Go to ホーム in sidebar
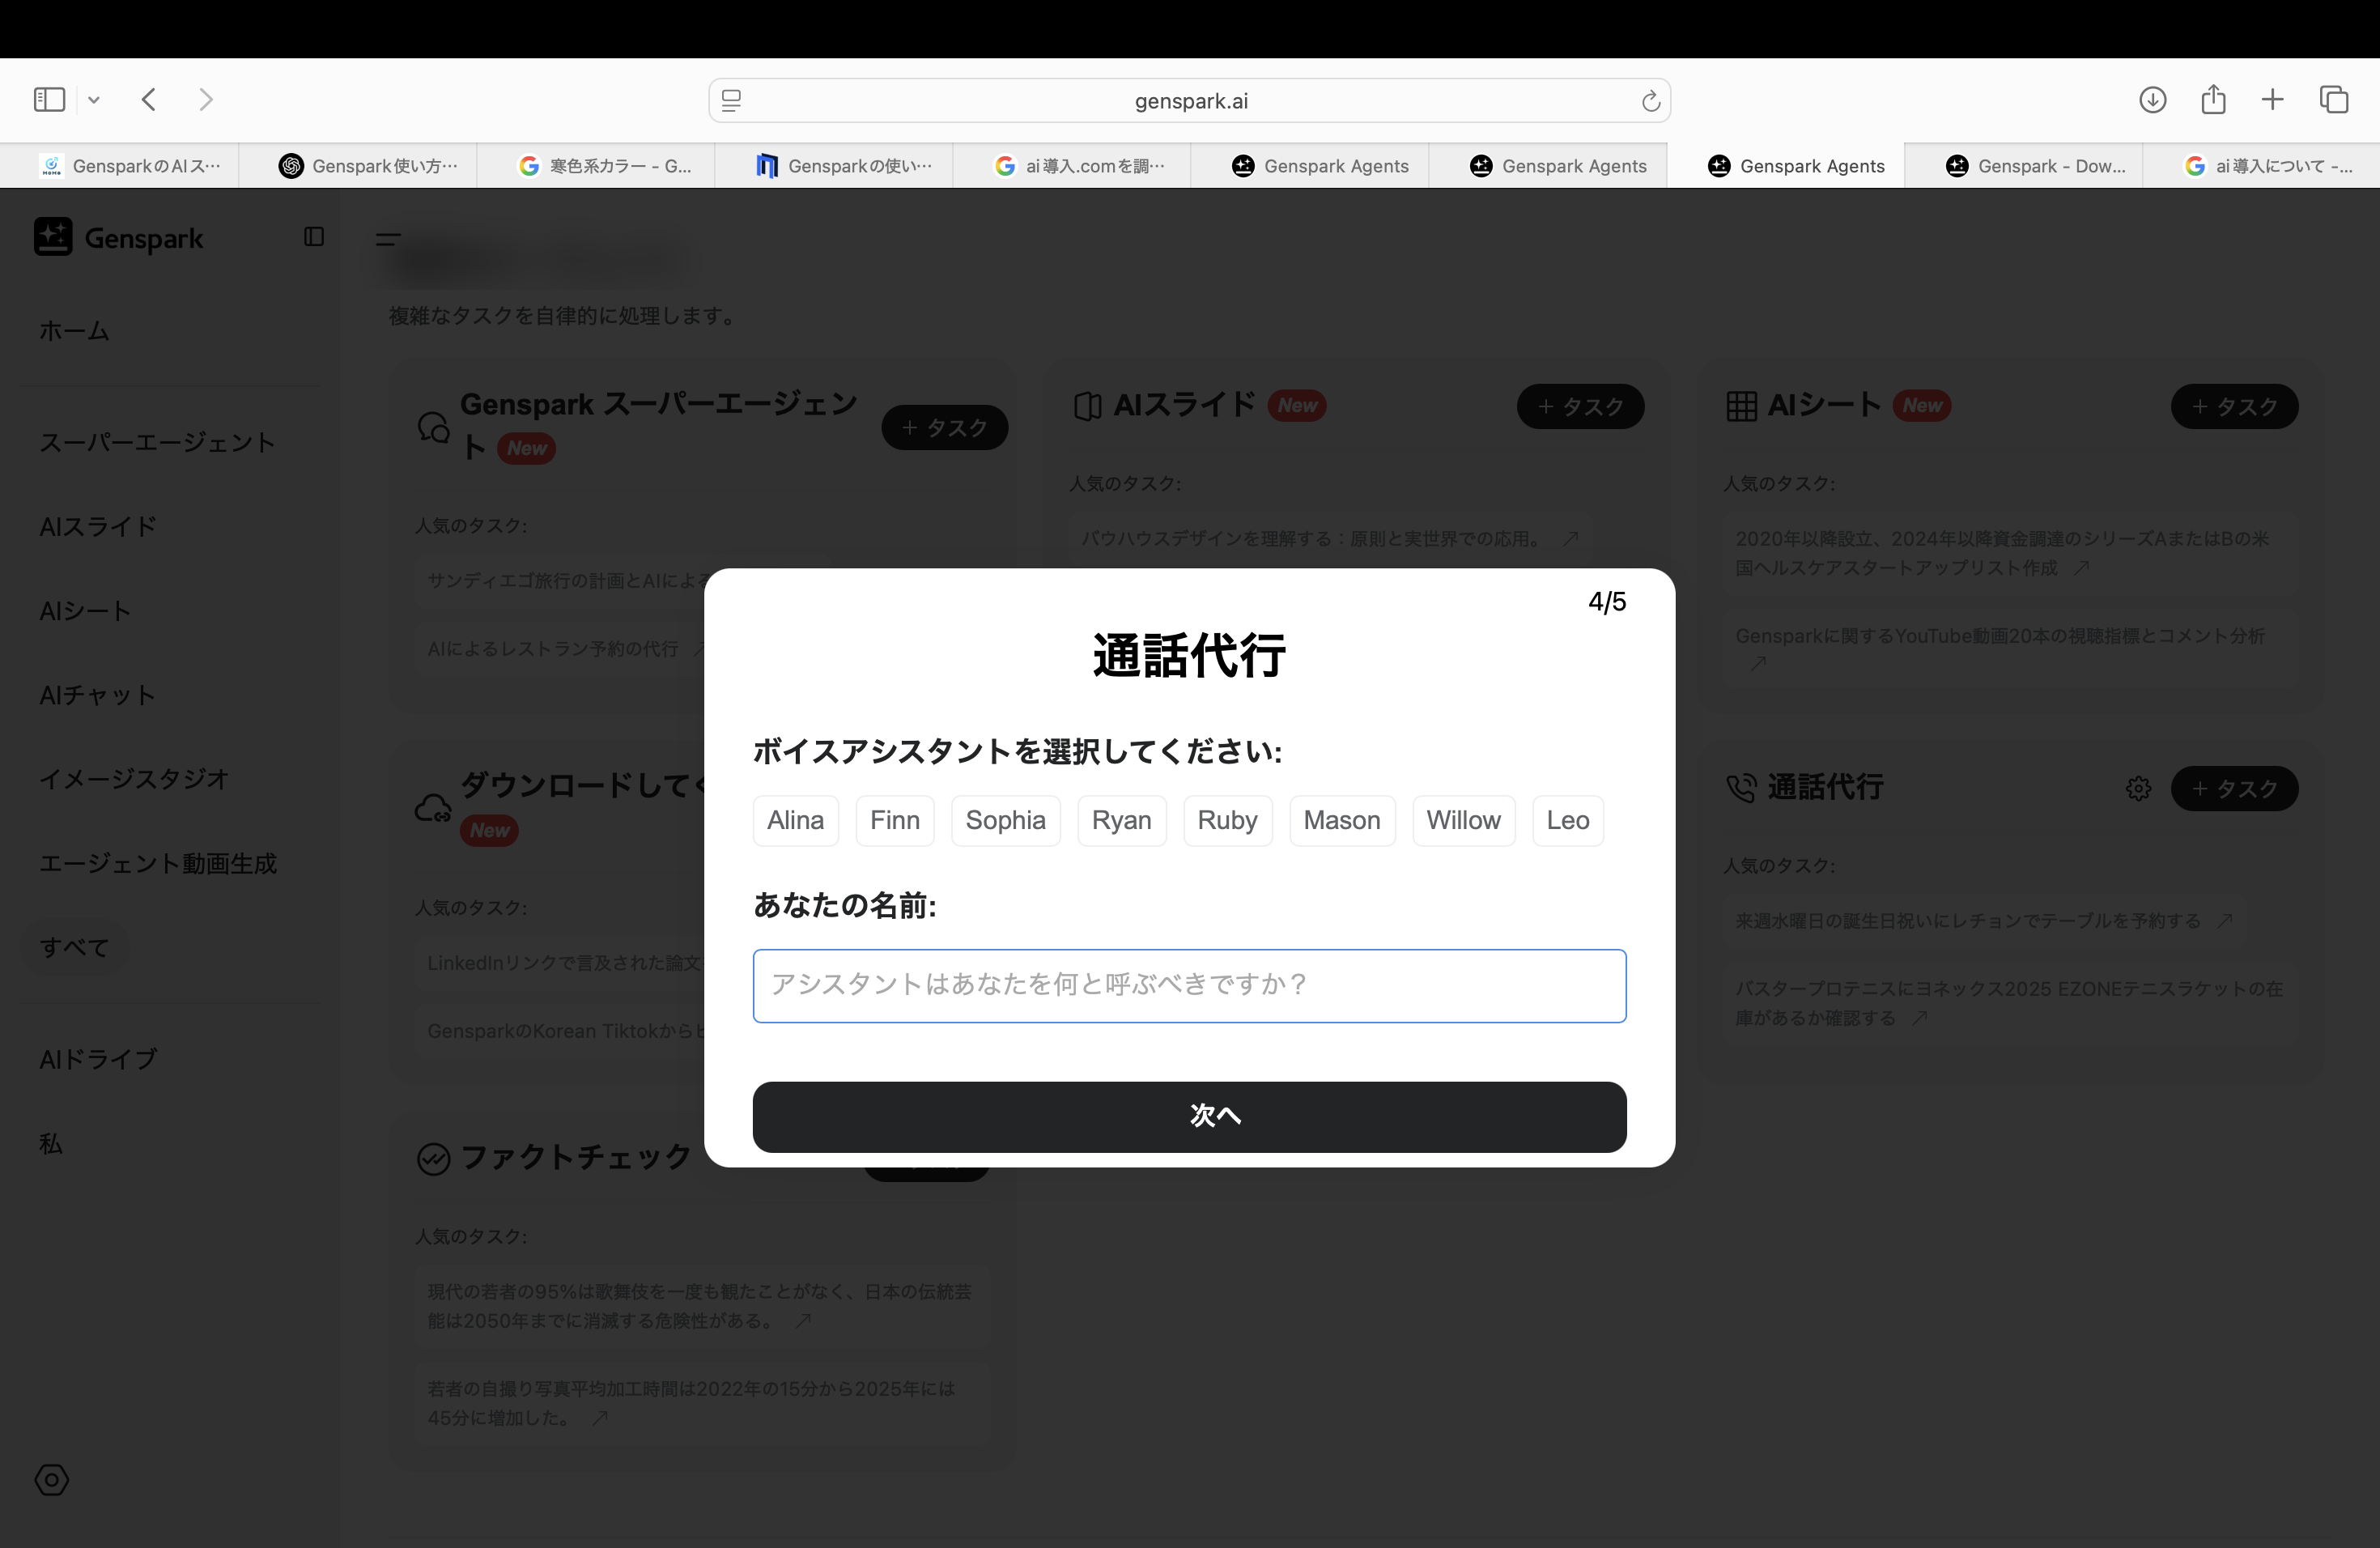Image resolution: width=2380 pixels, height=1548 pixels. click(x=74, y=331)
